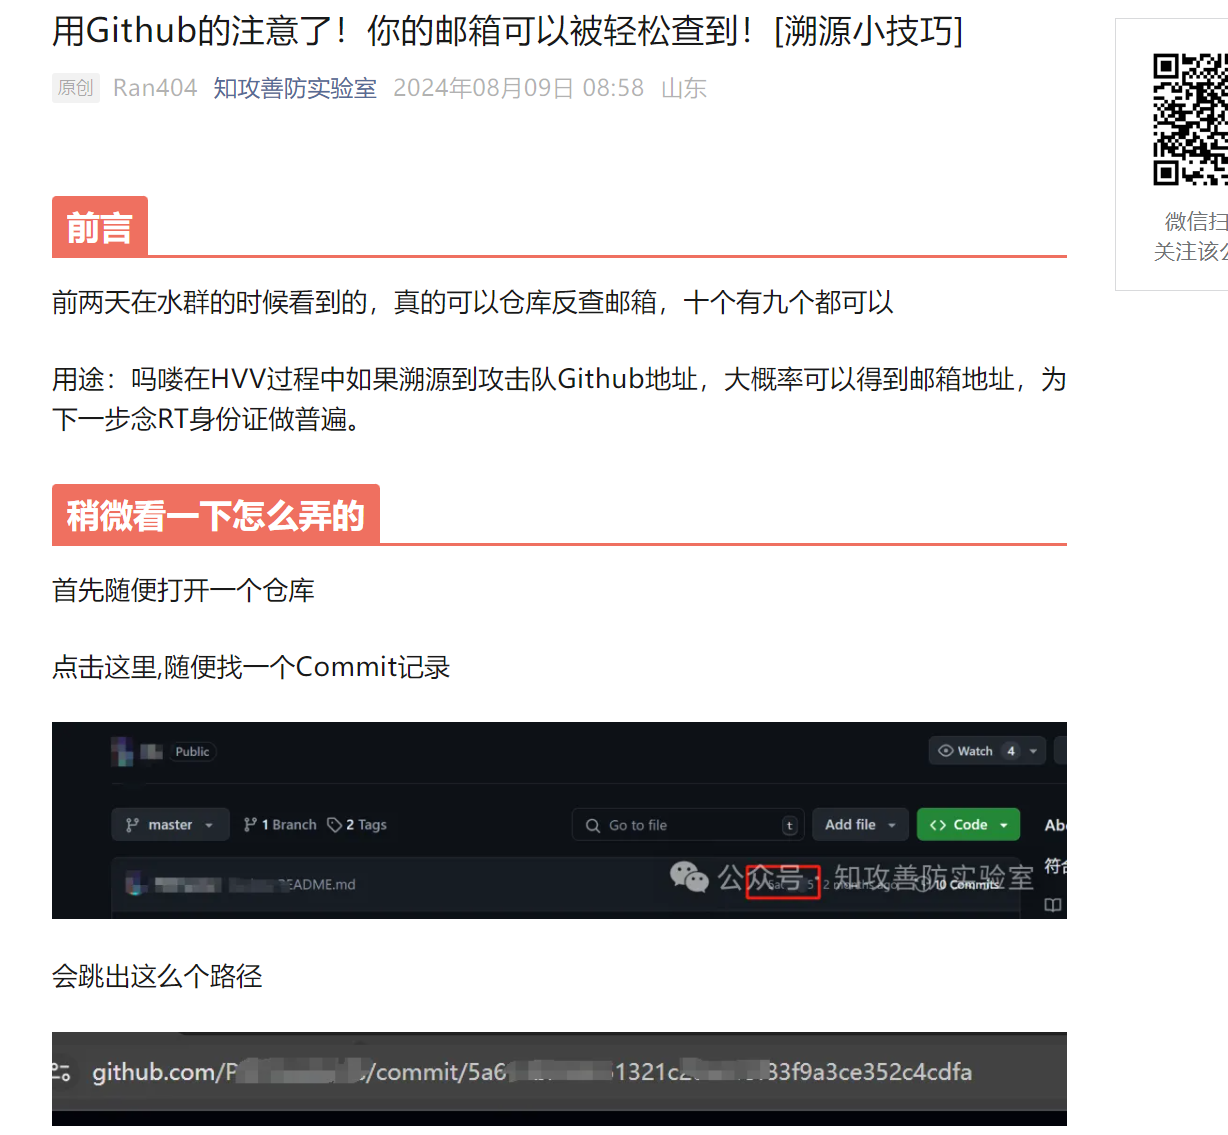Click the 原创 original tag
This screenshot has height=1135, width=1228.
(x=75, y=88)
